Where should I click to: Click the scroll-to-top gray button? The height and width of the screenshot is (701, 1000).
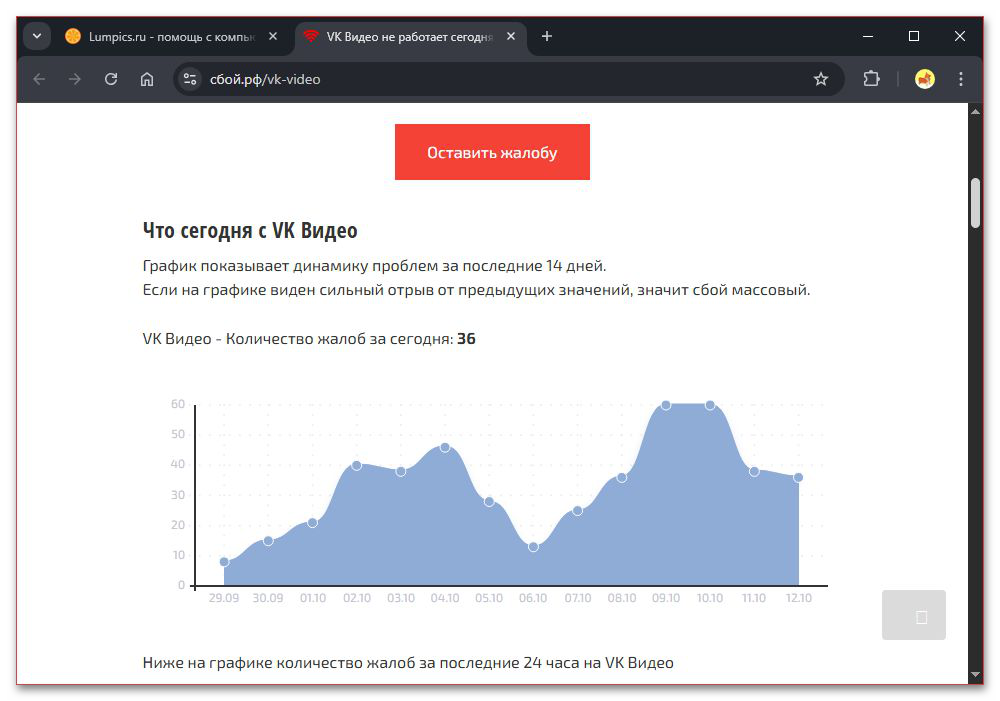point(914,615)
